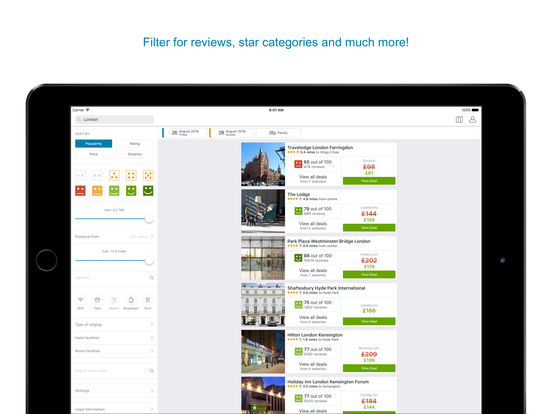Toggle the orange neutral-face rating filter
The image size is (552, 414).
[x=97, y=191]
